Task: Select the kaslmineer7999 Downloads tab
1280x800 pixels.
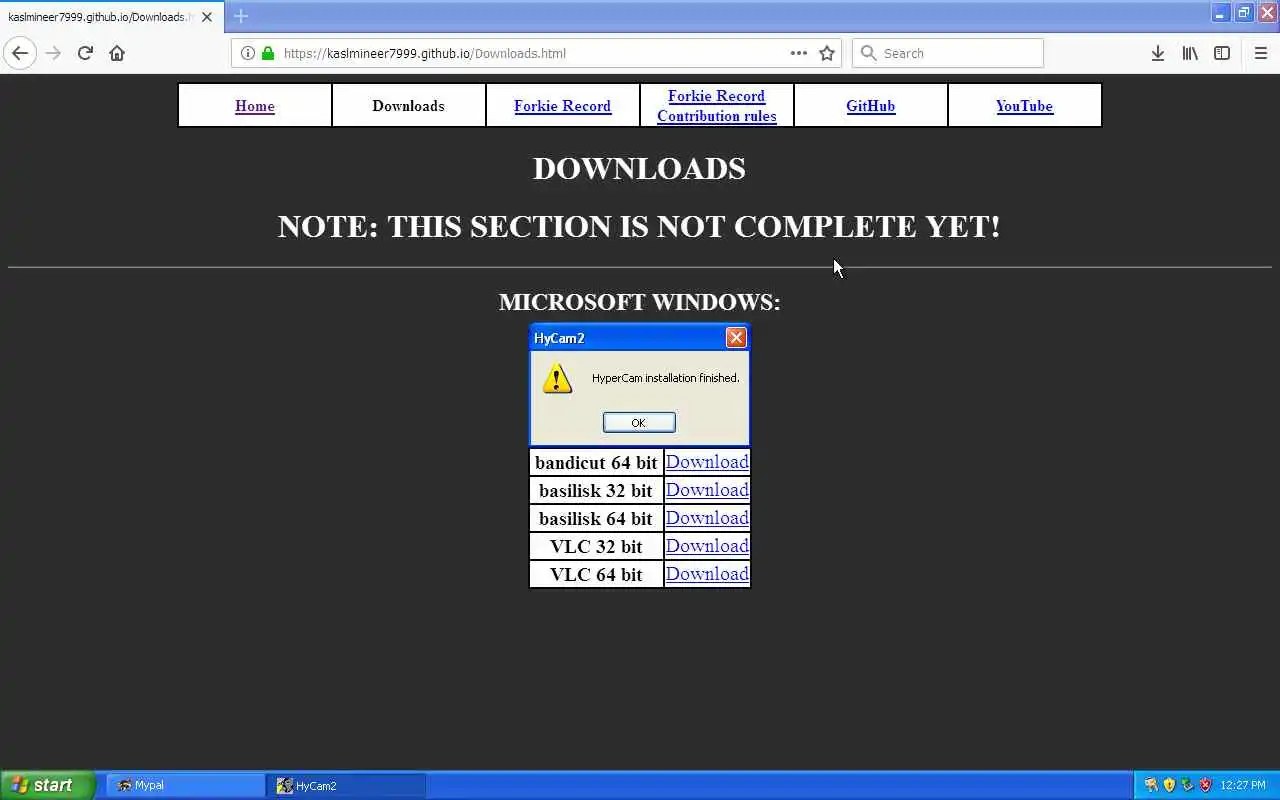Action: point(110,17)
